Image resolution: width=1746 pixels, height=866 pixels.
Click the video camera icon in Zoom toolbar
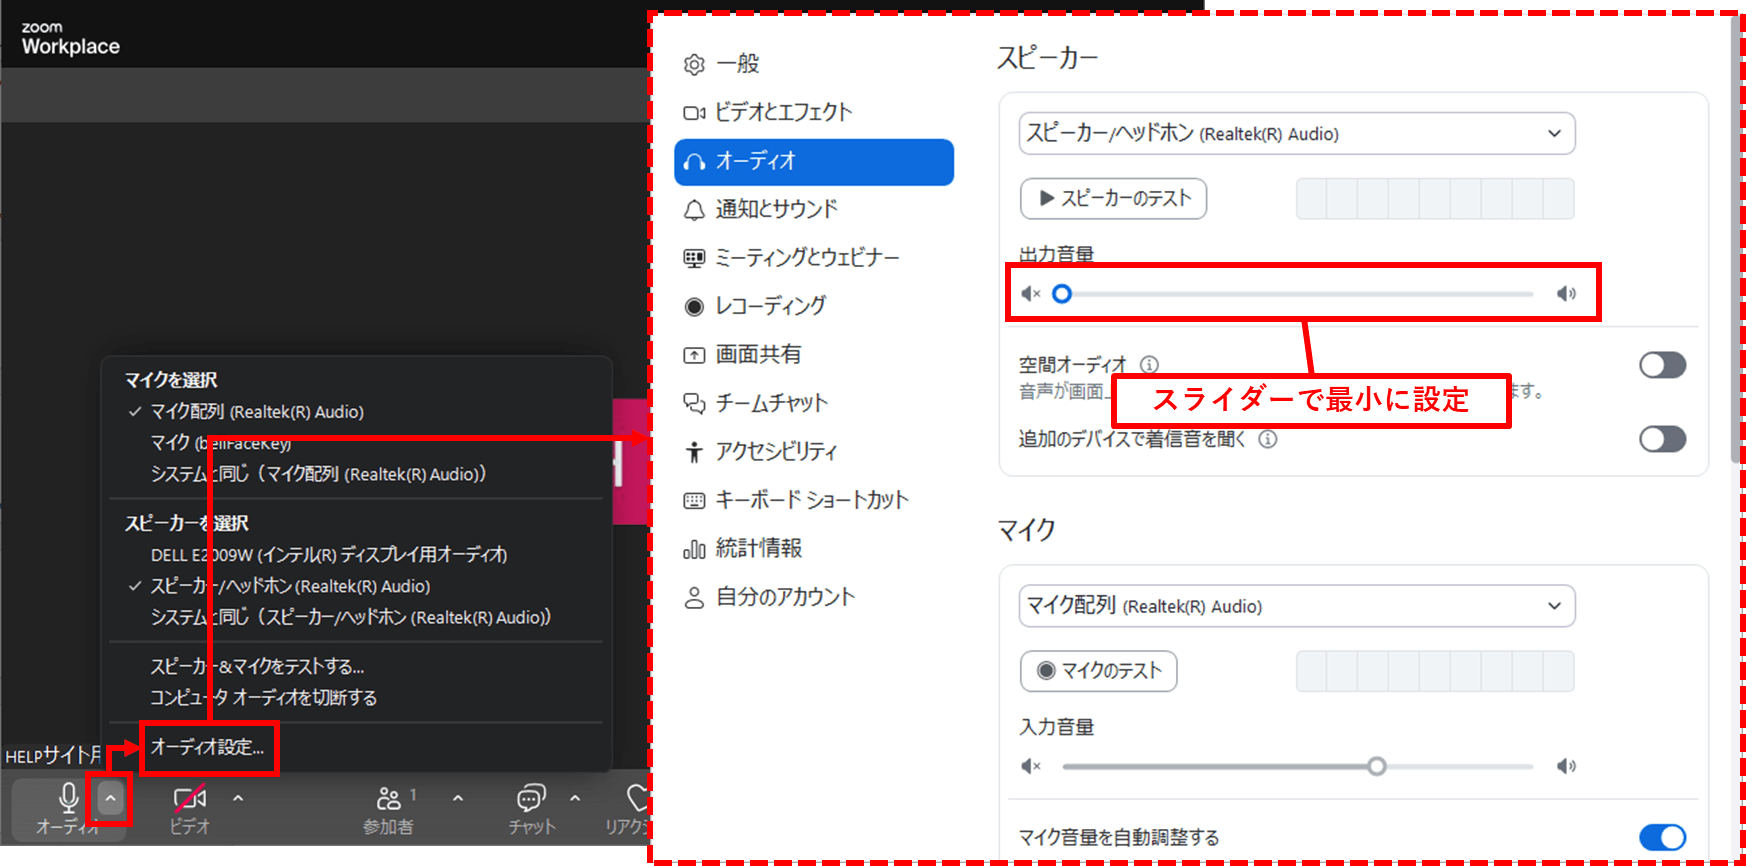(x=190, y=798)
